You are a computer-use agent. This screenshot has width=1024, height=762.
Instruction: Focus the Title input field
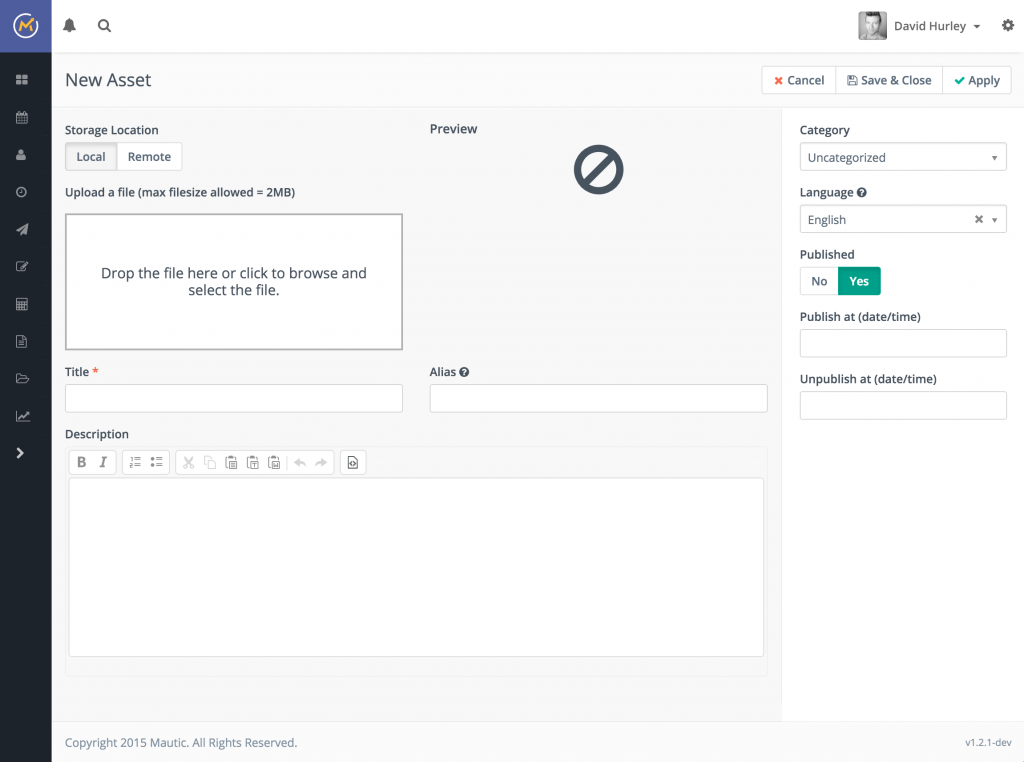pos(234,398)
